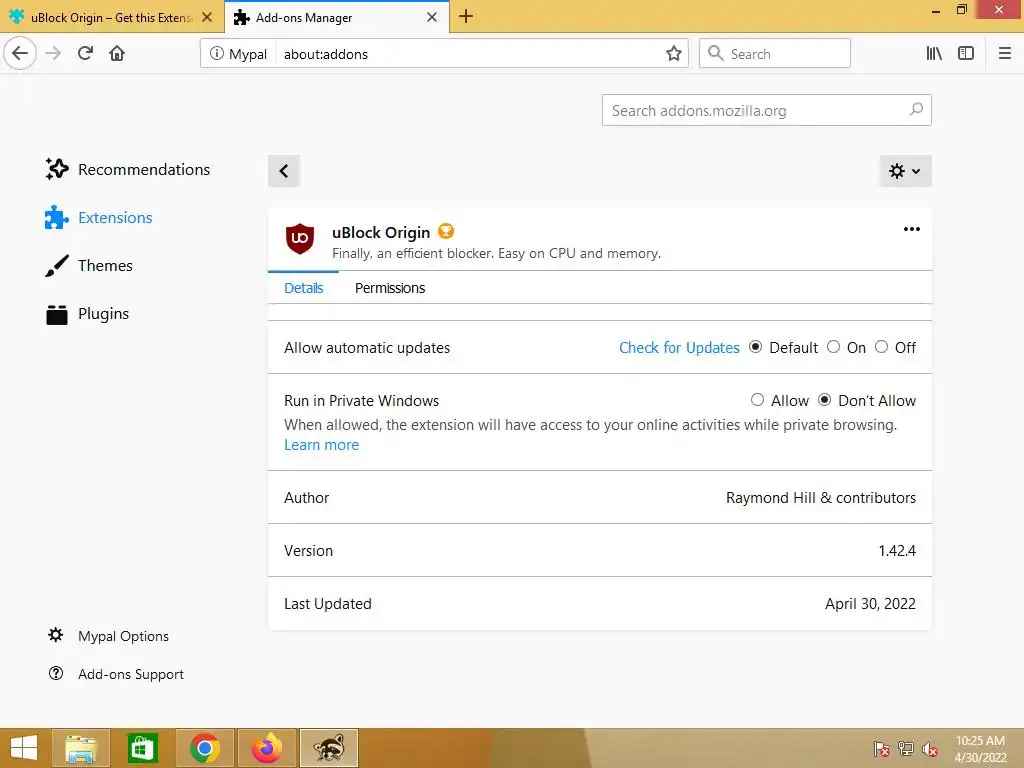The width and height of the screenshot is (1024, 768).
Task: Close the Add-ons Manager tab
Action: [x=432, y=17]
